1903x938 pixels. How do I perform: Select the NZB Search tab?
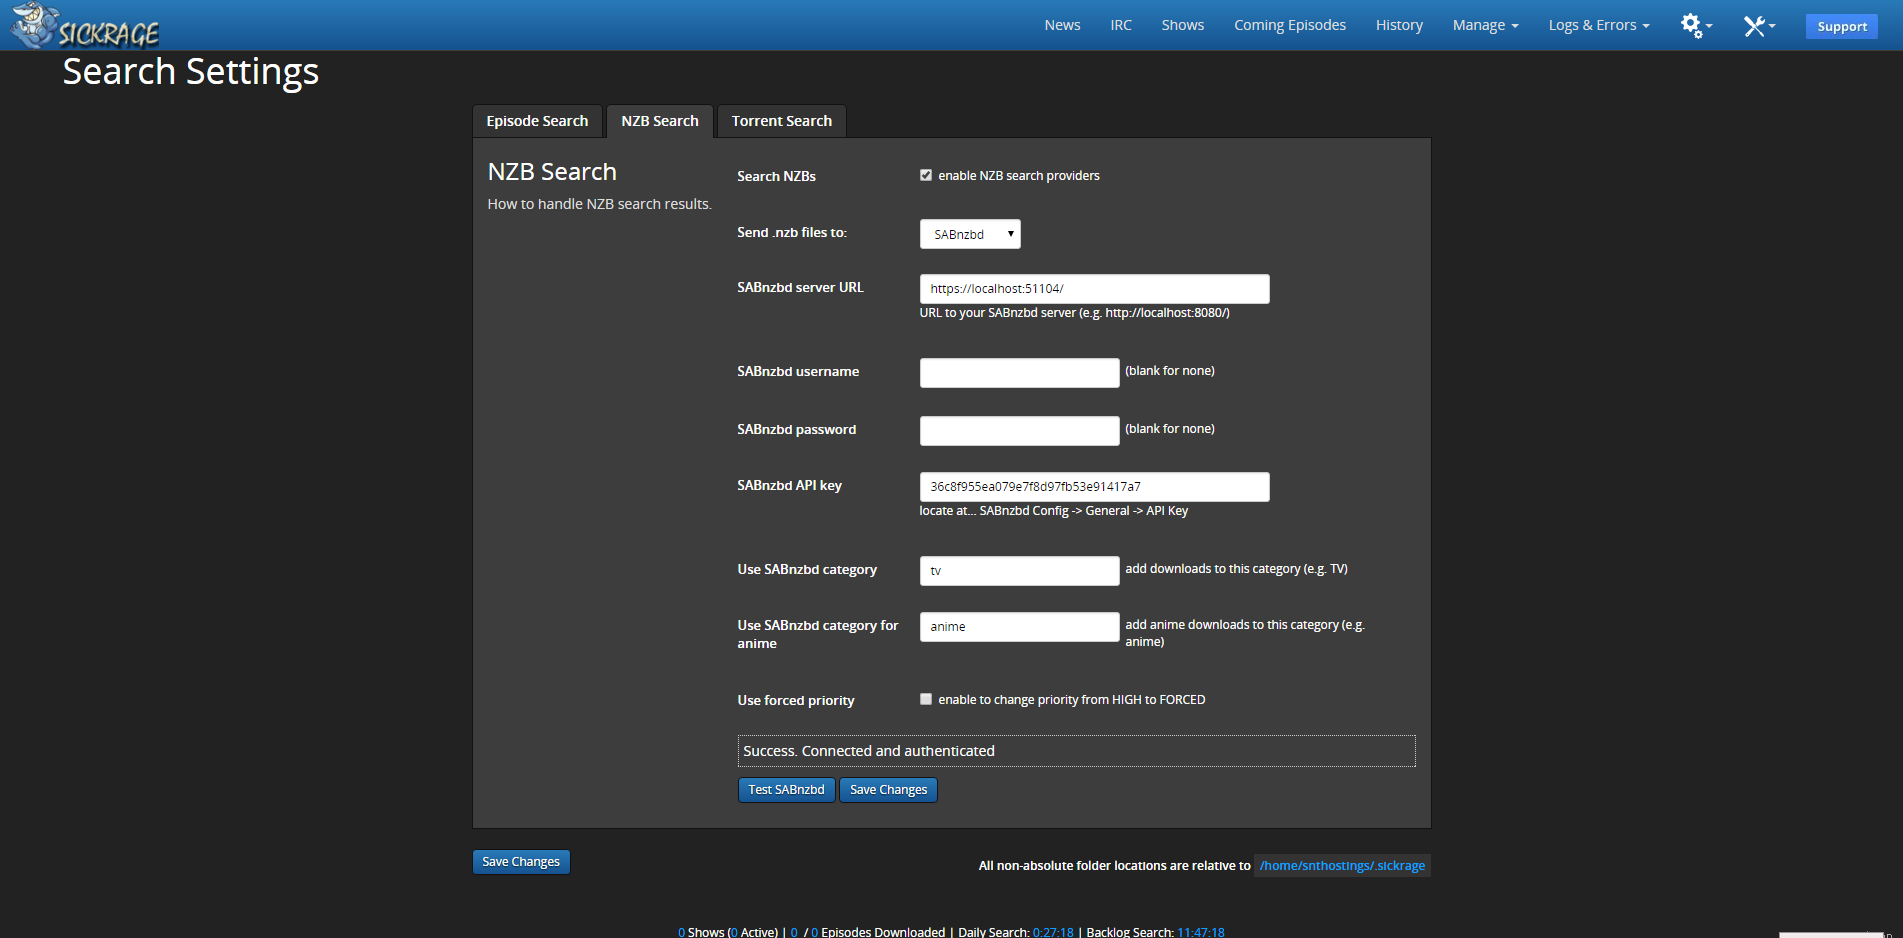(x=659, y=121)
